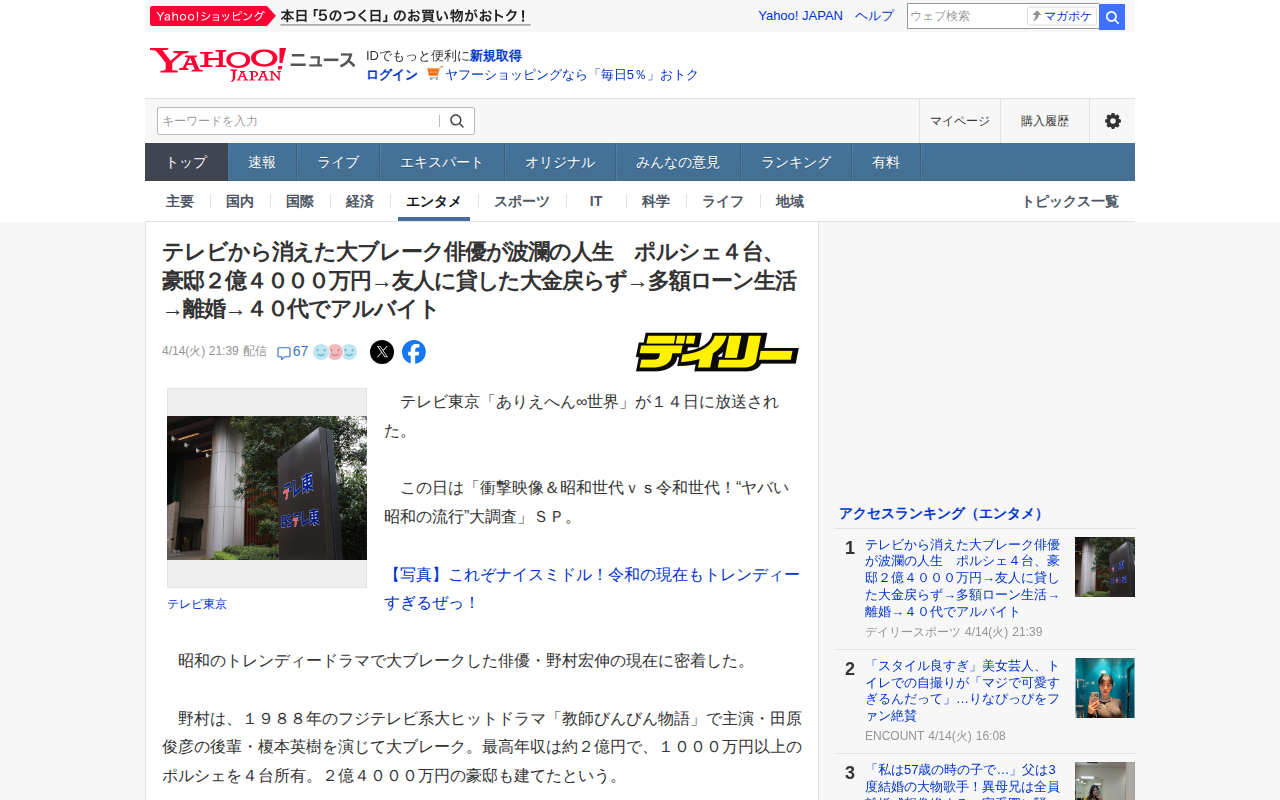Viewport: 1280px width, 800px height.
Task: Click the Yahoo!ショッピング red badge
Action: pyautogui.click(x=212, y=16)
